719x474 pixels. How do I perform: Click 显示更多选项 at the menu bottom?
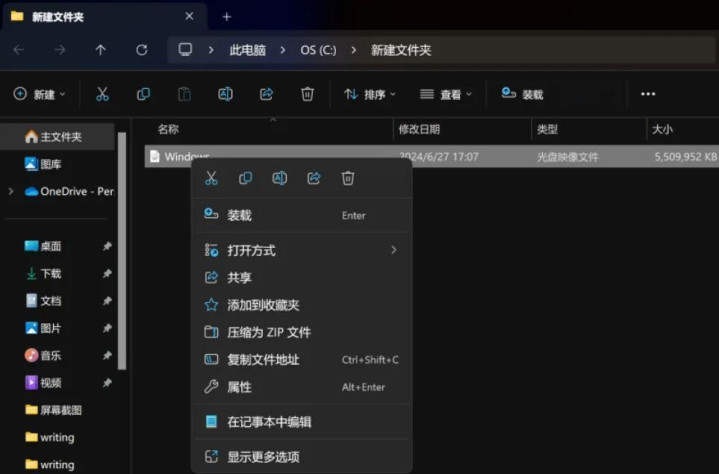(262, 456)
